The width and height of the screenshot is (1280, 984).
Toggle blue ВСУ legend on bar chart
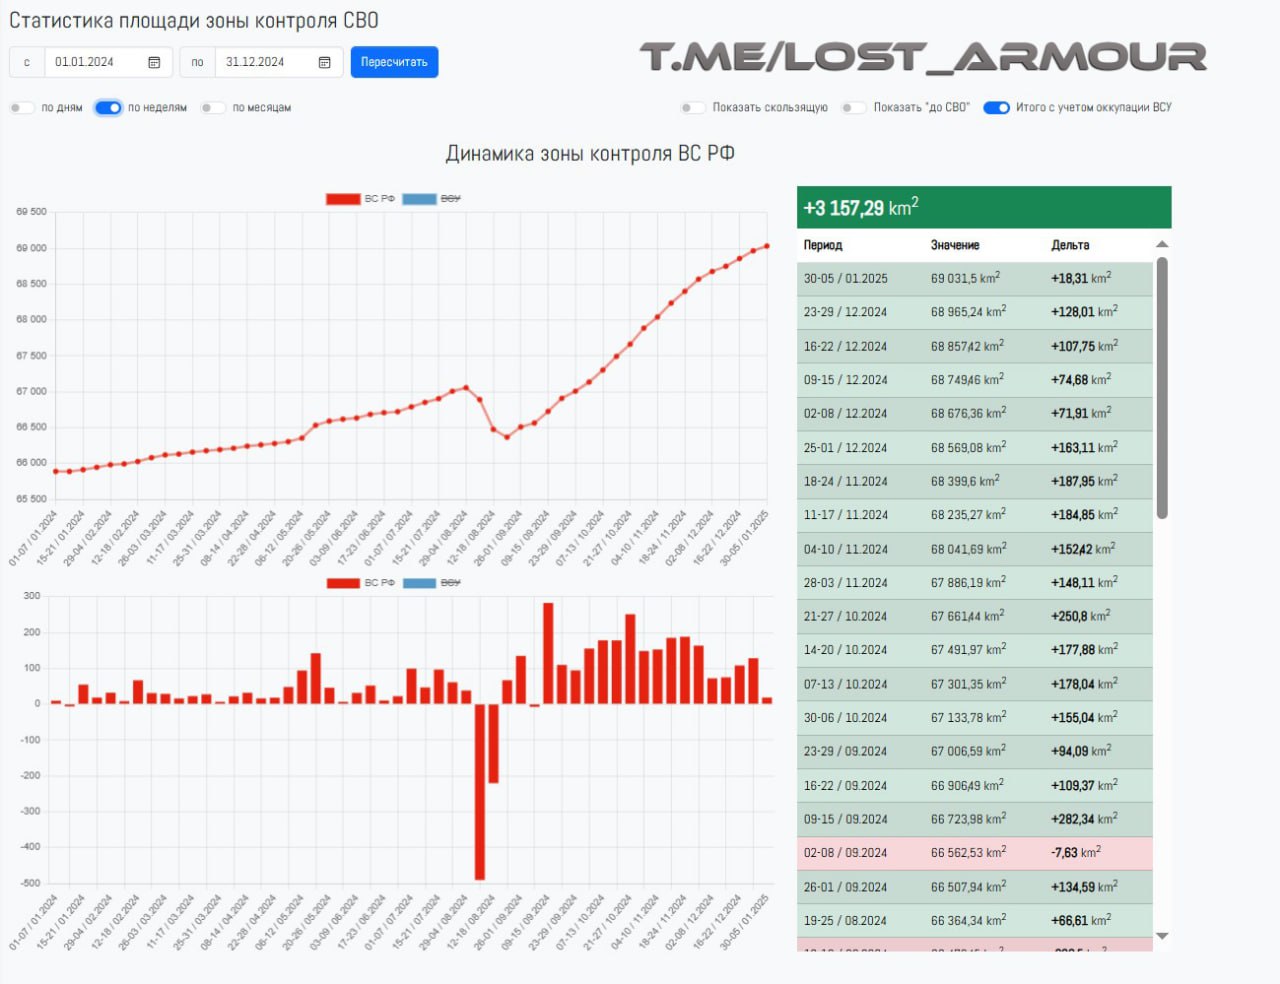click(x=419, y=583)
